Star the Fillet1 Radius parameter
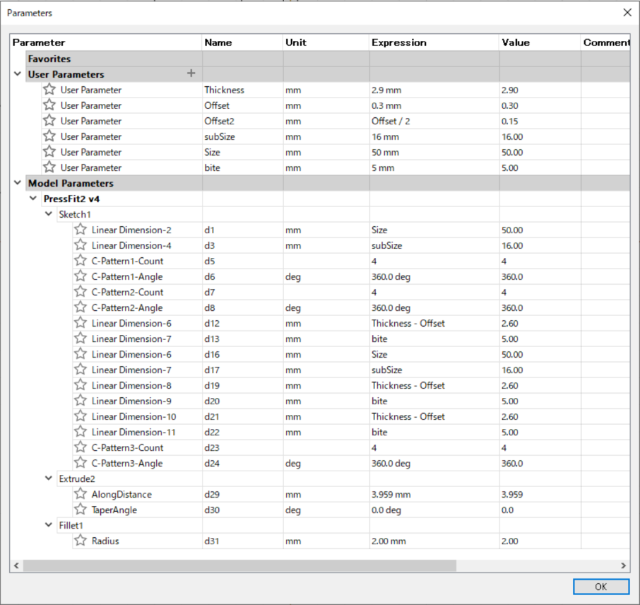Viewport: 640px width, 605px height. [80, 540]
